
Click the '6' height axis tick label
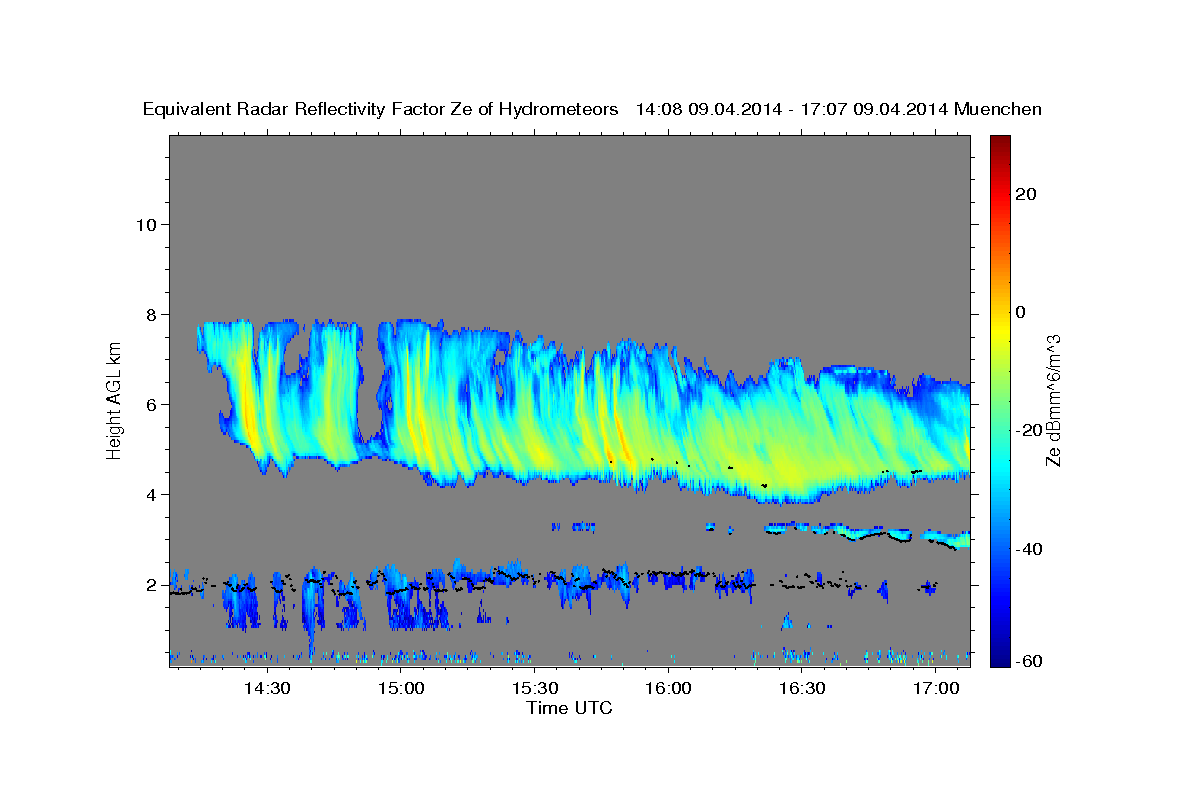click(x=152, y=404)
